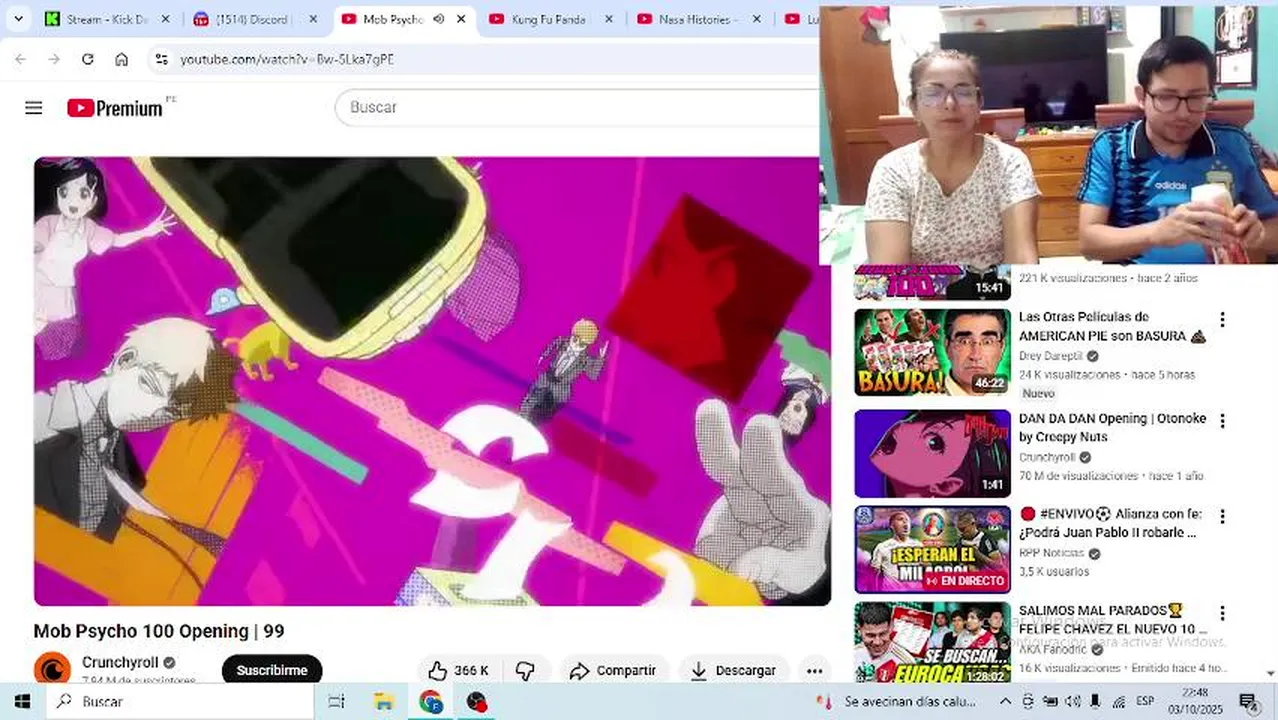The height and width of the screenshot is (720, 1278).
Task: Close the Kung Fu Panda tab
Action: point(609,19)
